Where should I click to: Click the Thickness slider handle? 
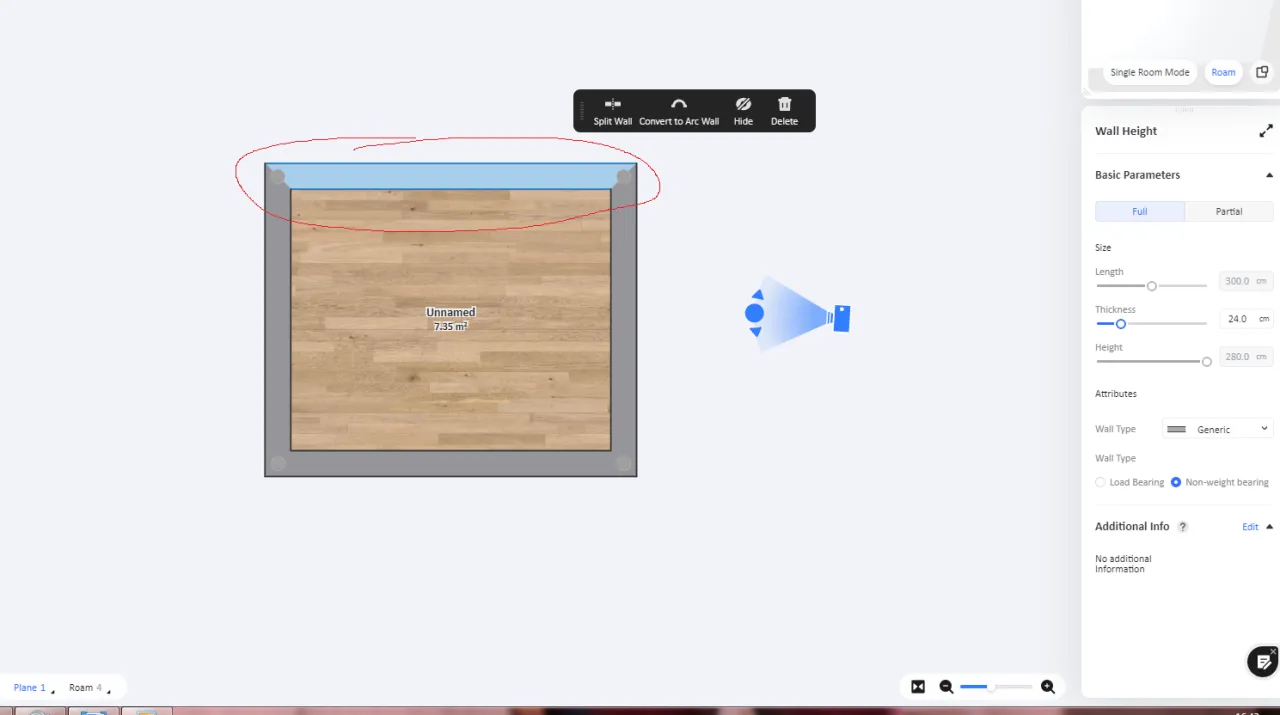(x=1121, y=324)
